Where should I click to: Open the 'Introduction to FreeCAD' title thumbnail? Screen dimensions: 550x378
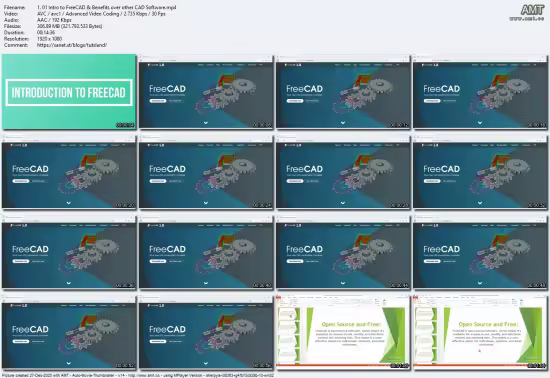tap(69, 92)
